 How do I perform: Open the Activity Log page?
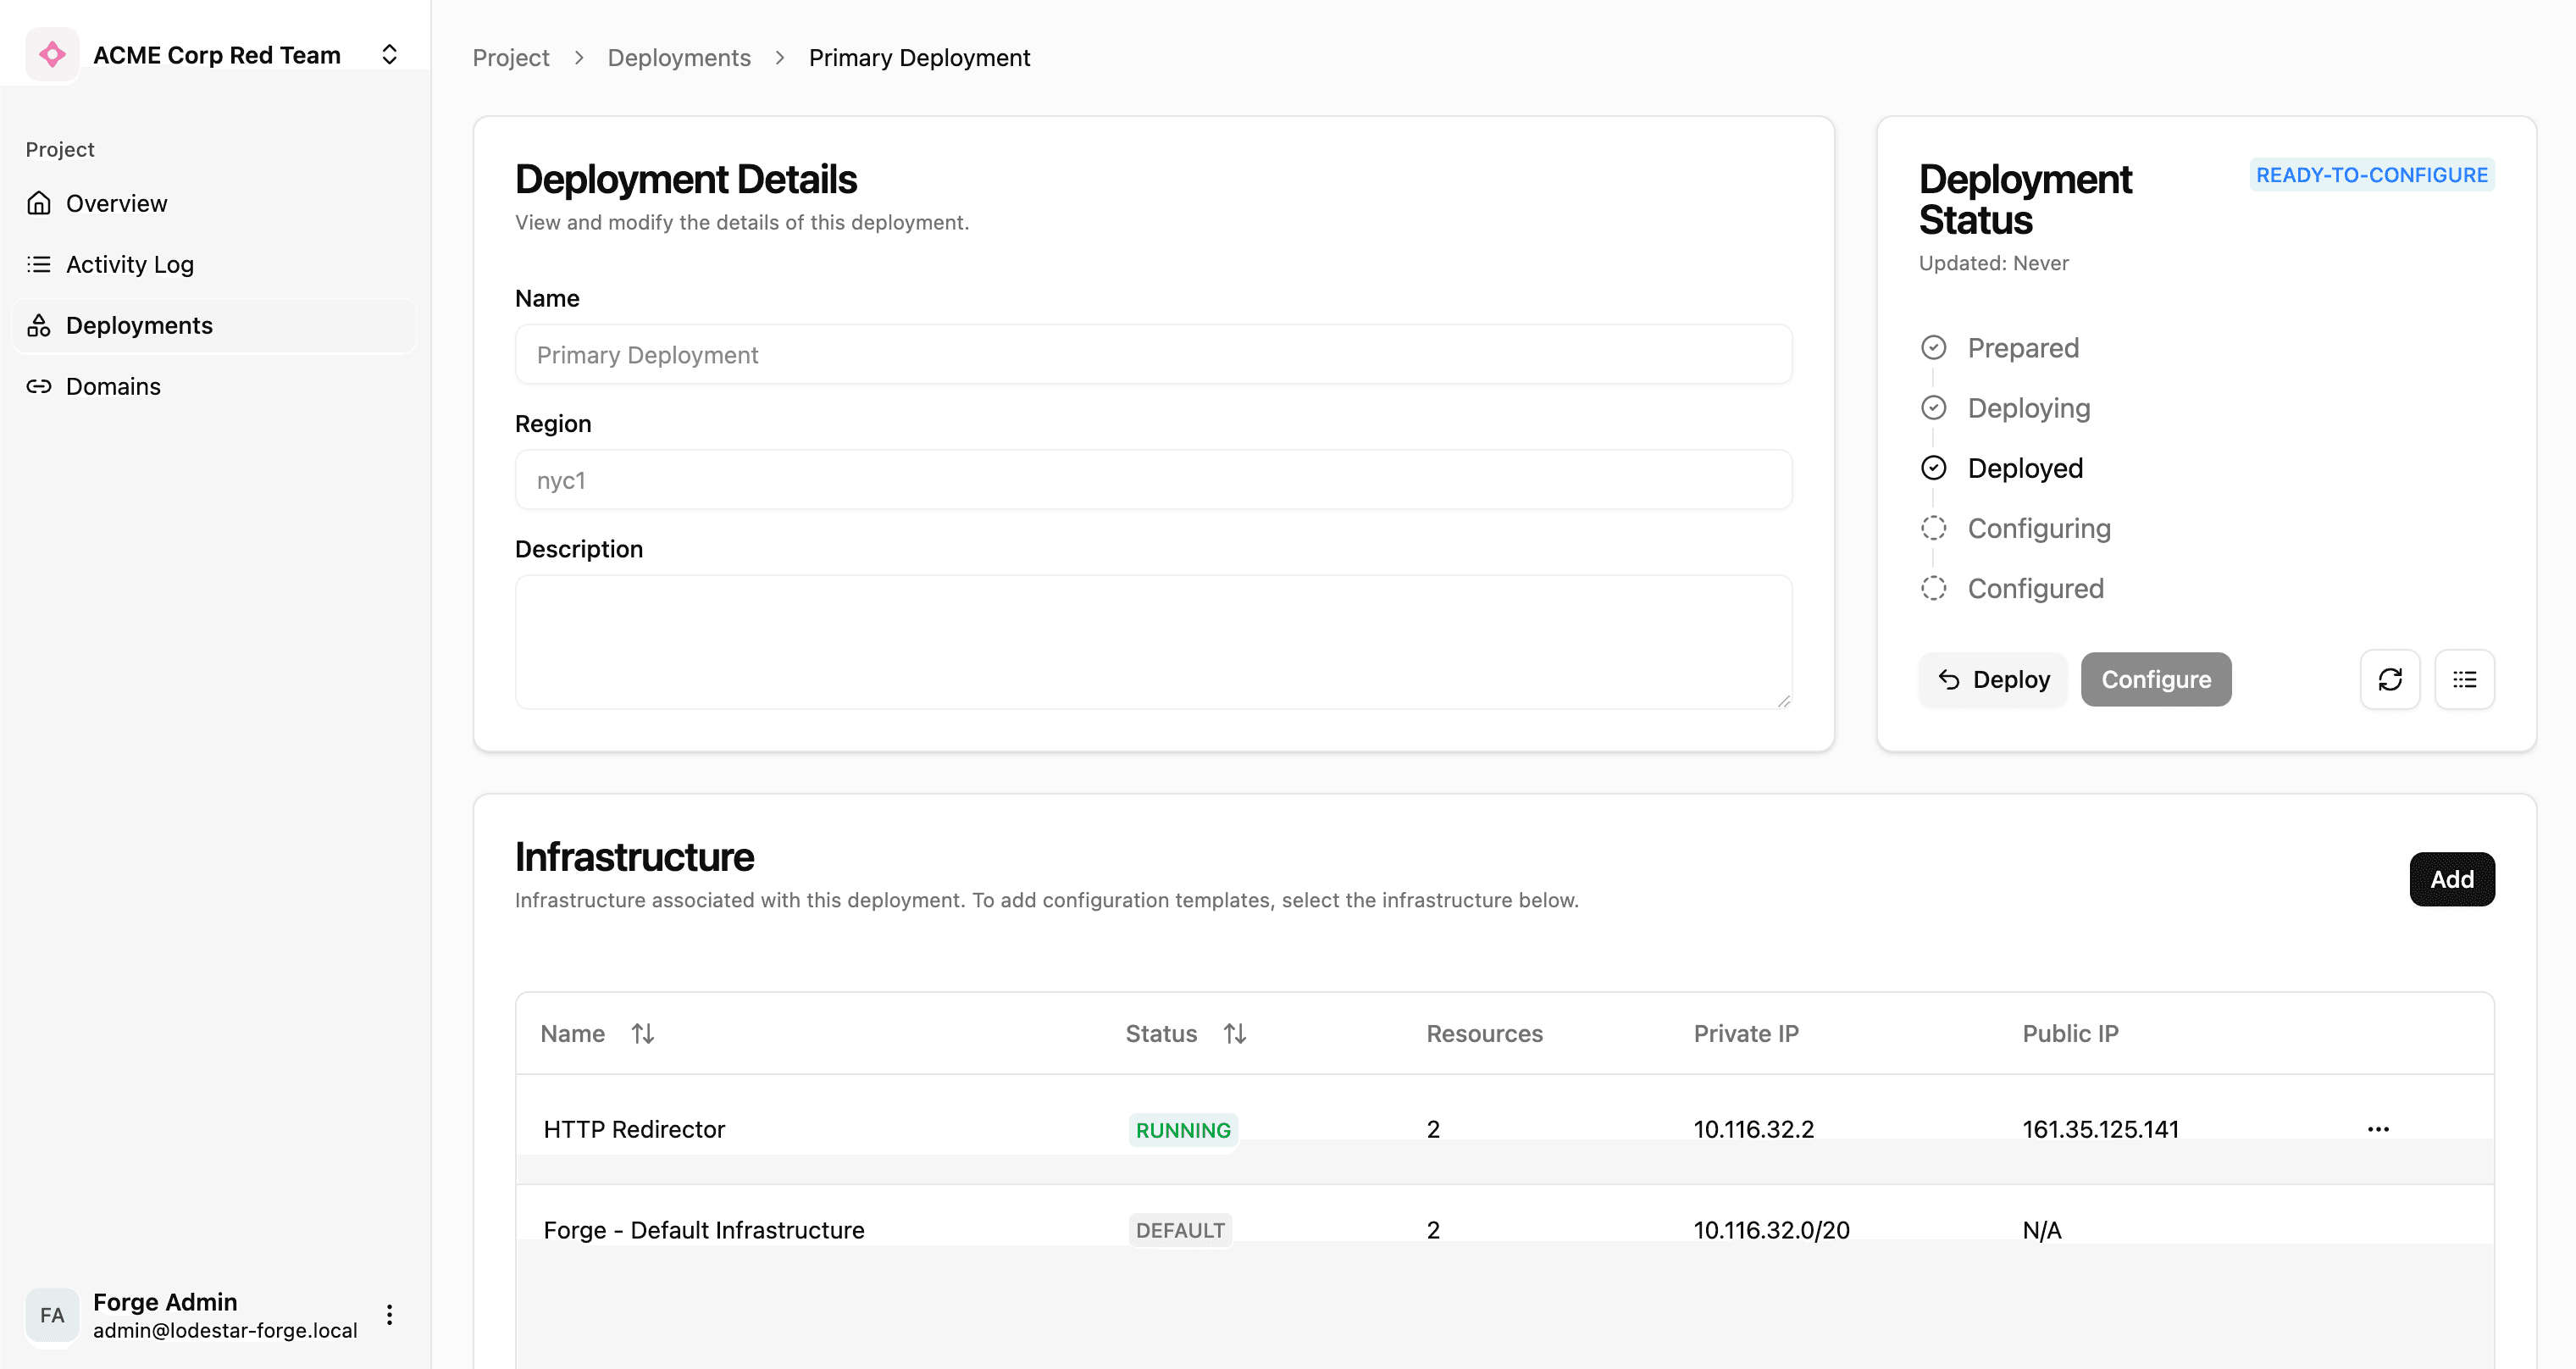(x=214, y=264)
